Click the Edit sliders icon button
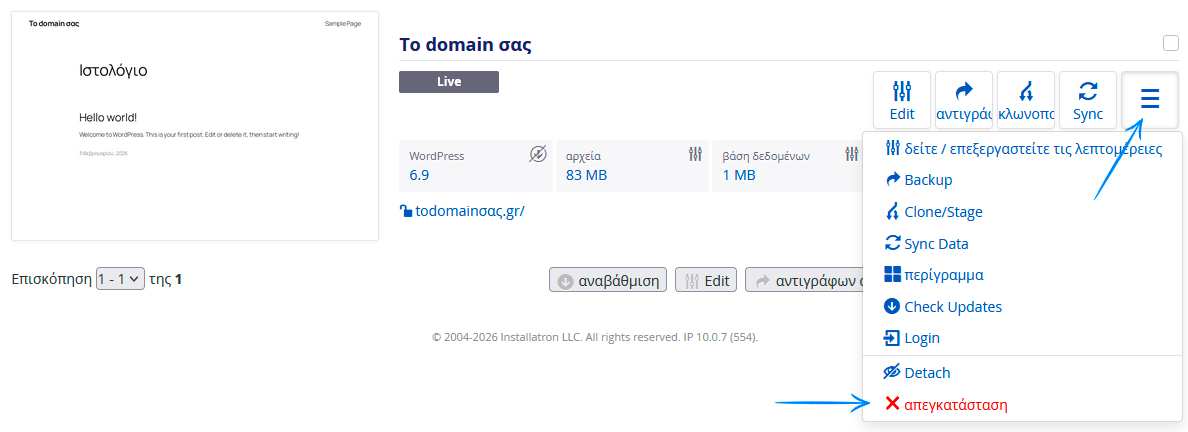This screenshot has width=1188, height=432. (902, 101)
